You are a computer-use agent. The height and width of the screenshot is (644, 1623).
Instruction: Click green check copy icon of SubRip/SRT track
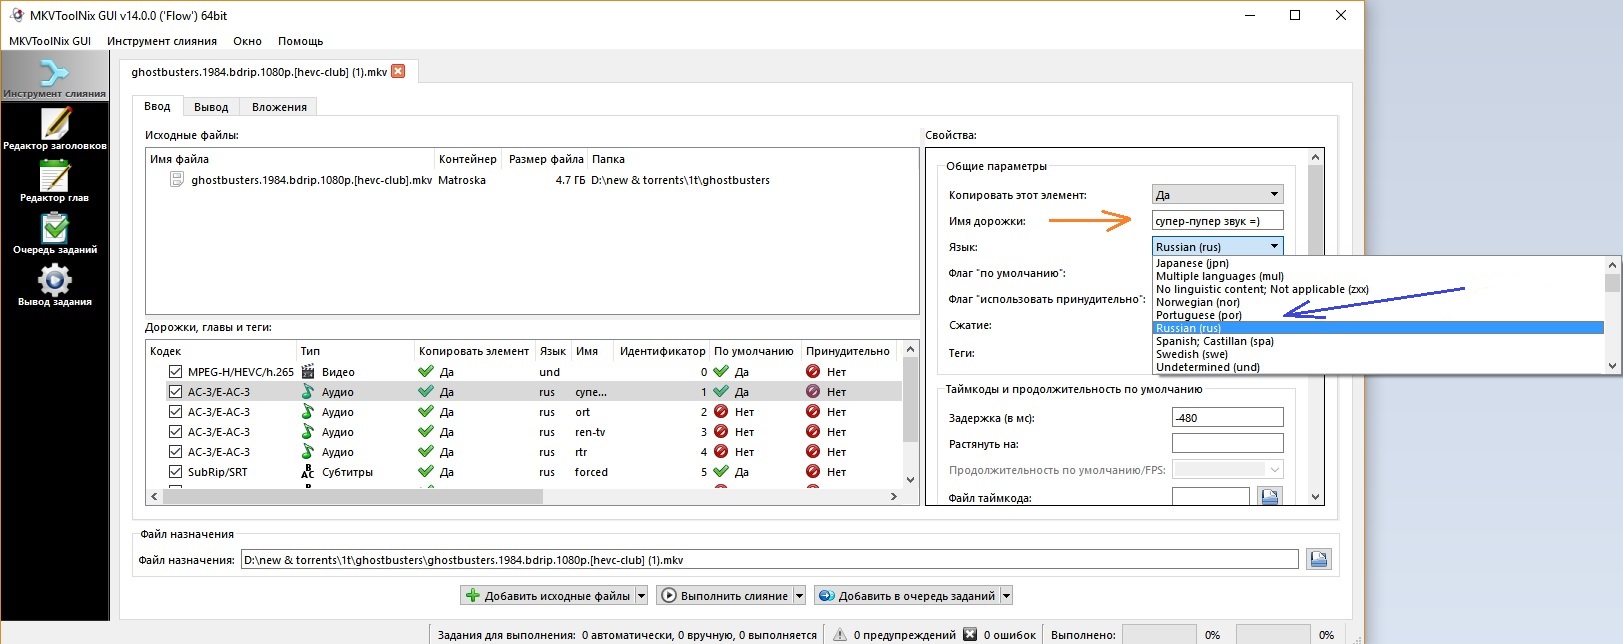426,472
